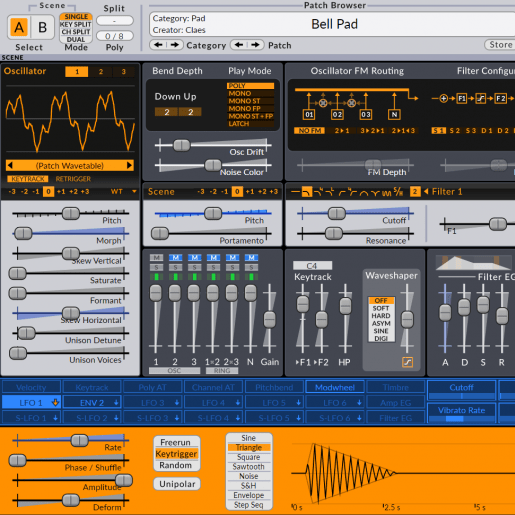
Task: Unmute the noise N mixer channel
Action: pyautogui.click(x=251, y=257)
